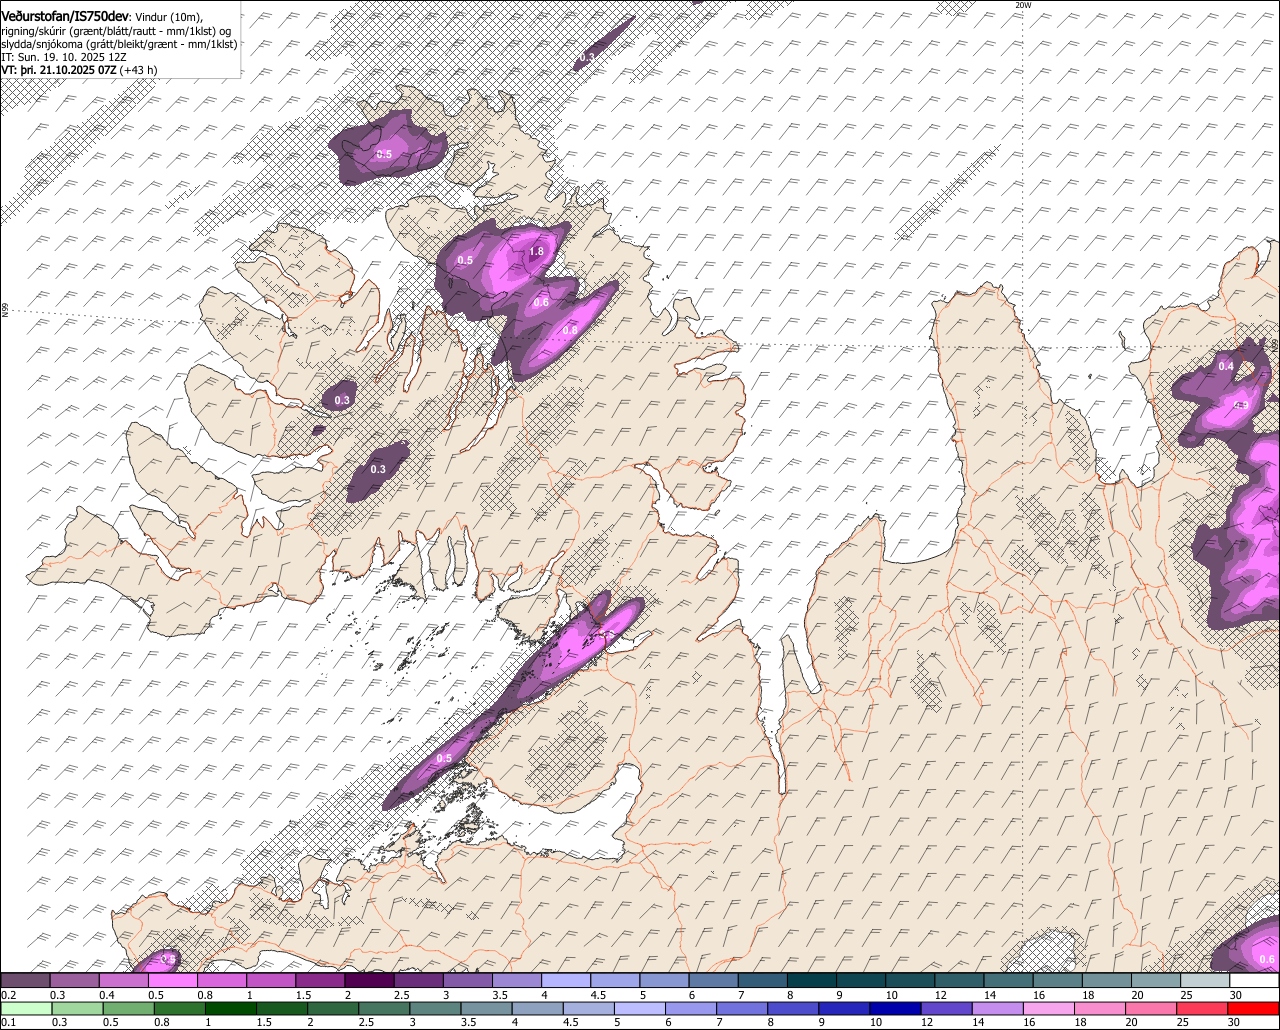Screen dimensions: 1280x1030
Task: Click the lower legend swatch starting at 0.5
Action: (130, 1008)
